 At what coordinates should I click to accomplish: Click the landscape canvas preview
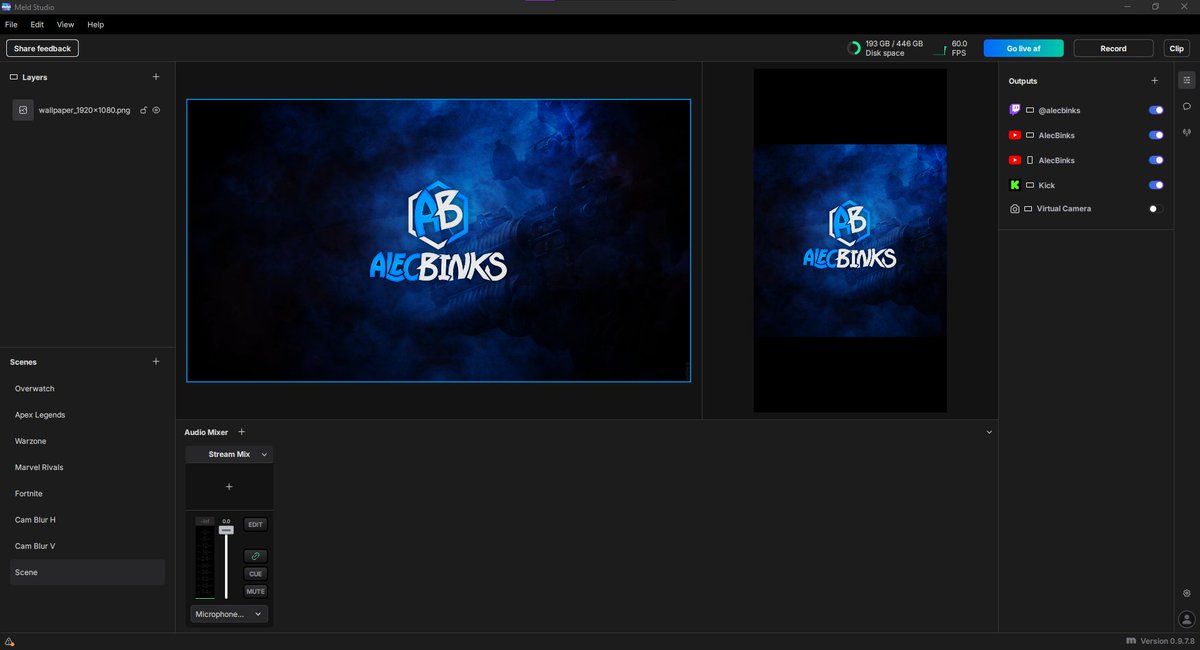[438, 240]
